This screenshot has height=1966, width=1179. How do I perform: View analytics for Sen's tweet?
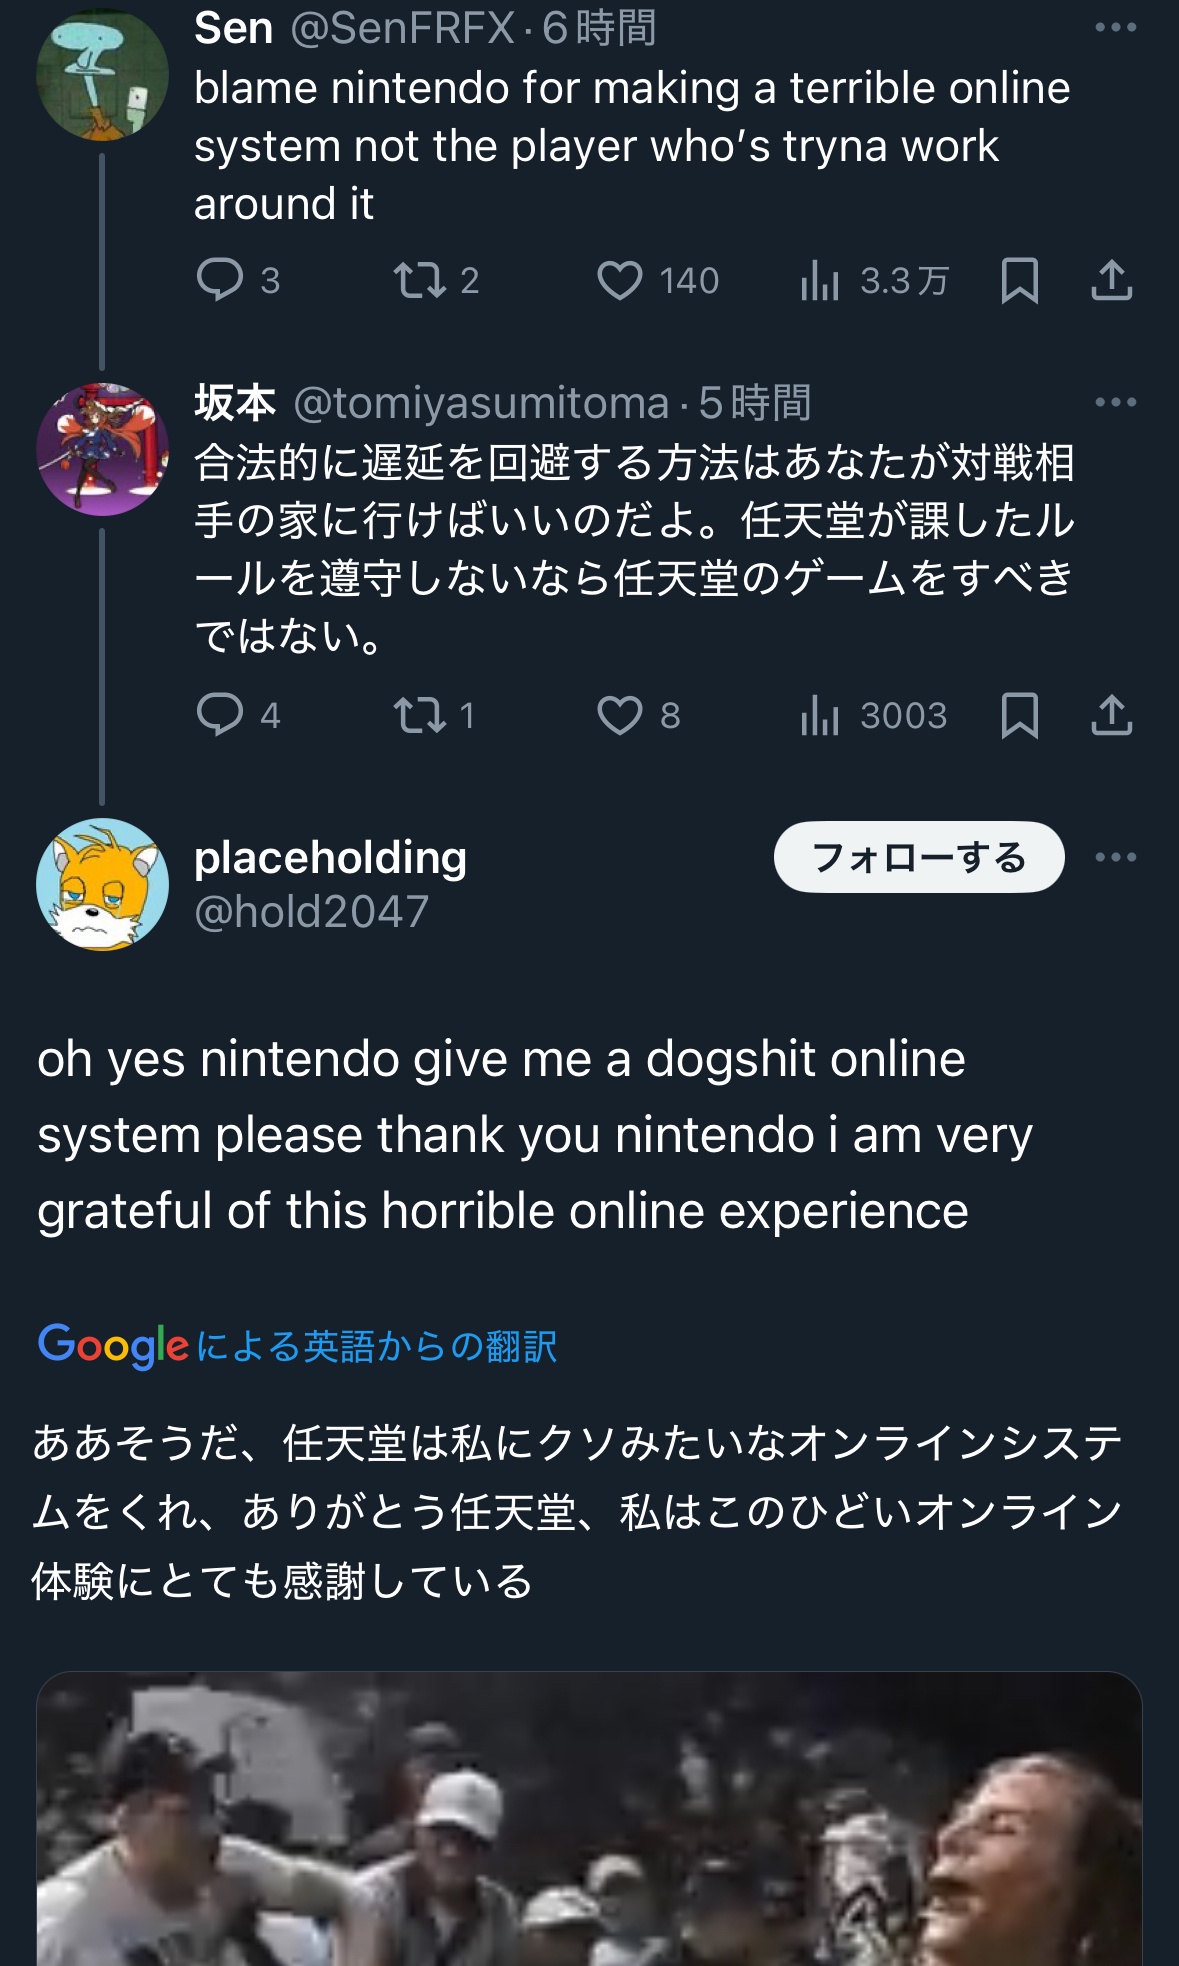[x=819, y=280]
